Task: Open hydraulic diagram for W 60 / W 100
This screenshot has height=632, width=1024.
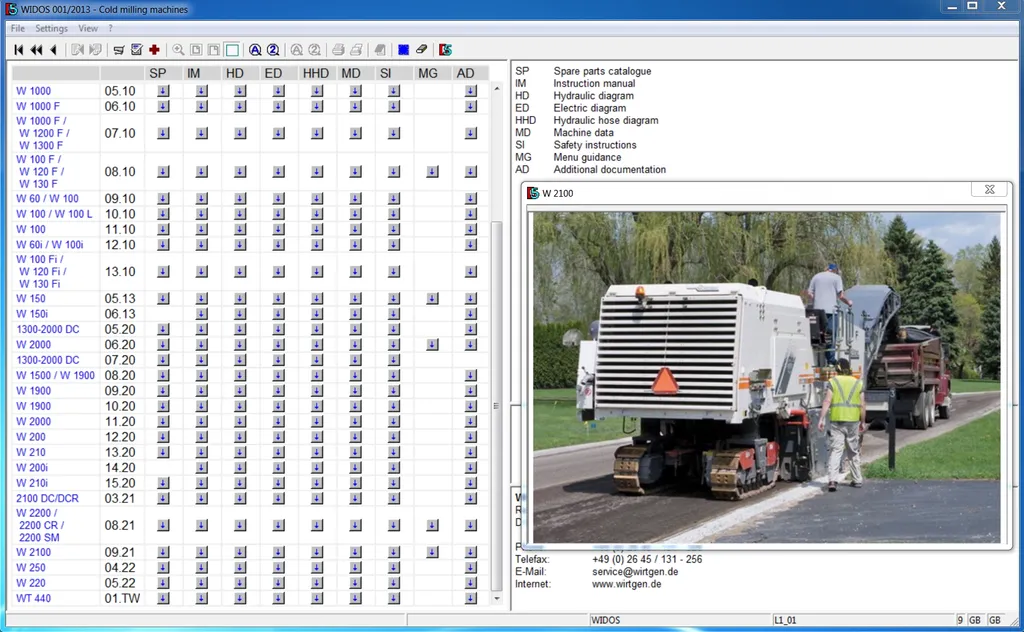Action: pyautogui.click(x=240, y=198)
